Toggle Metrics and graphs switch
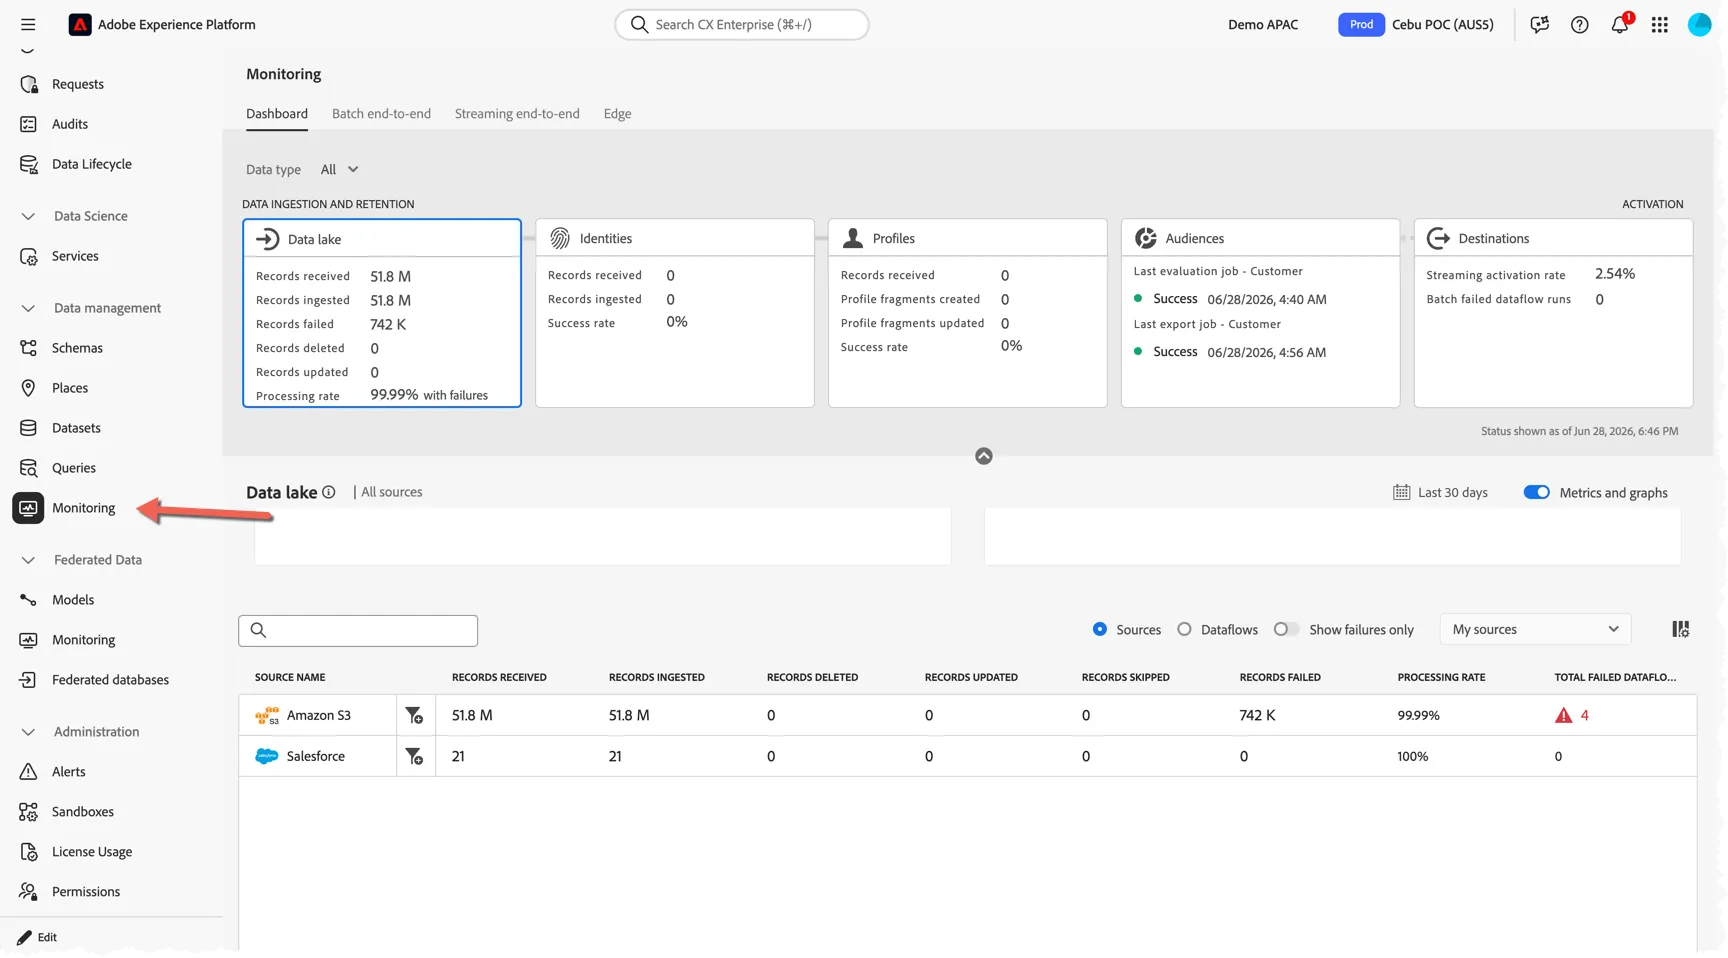The image size is (1728, 958). (x=1536, y=492)
